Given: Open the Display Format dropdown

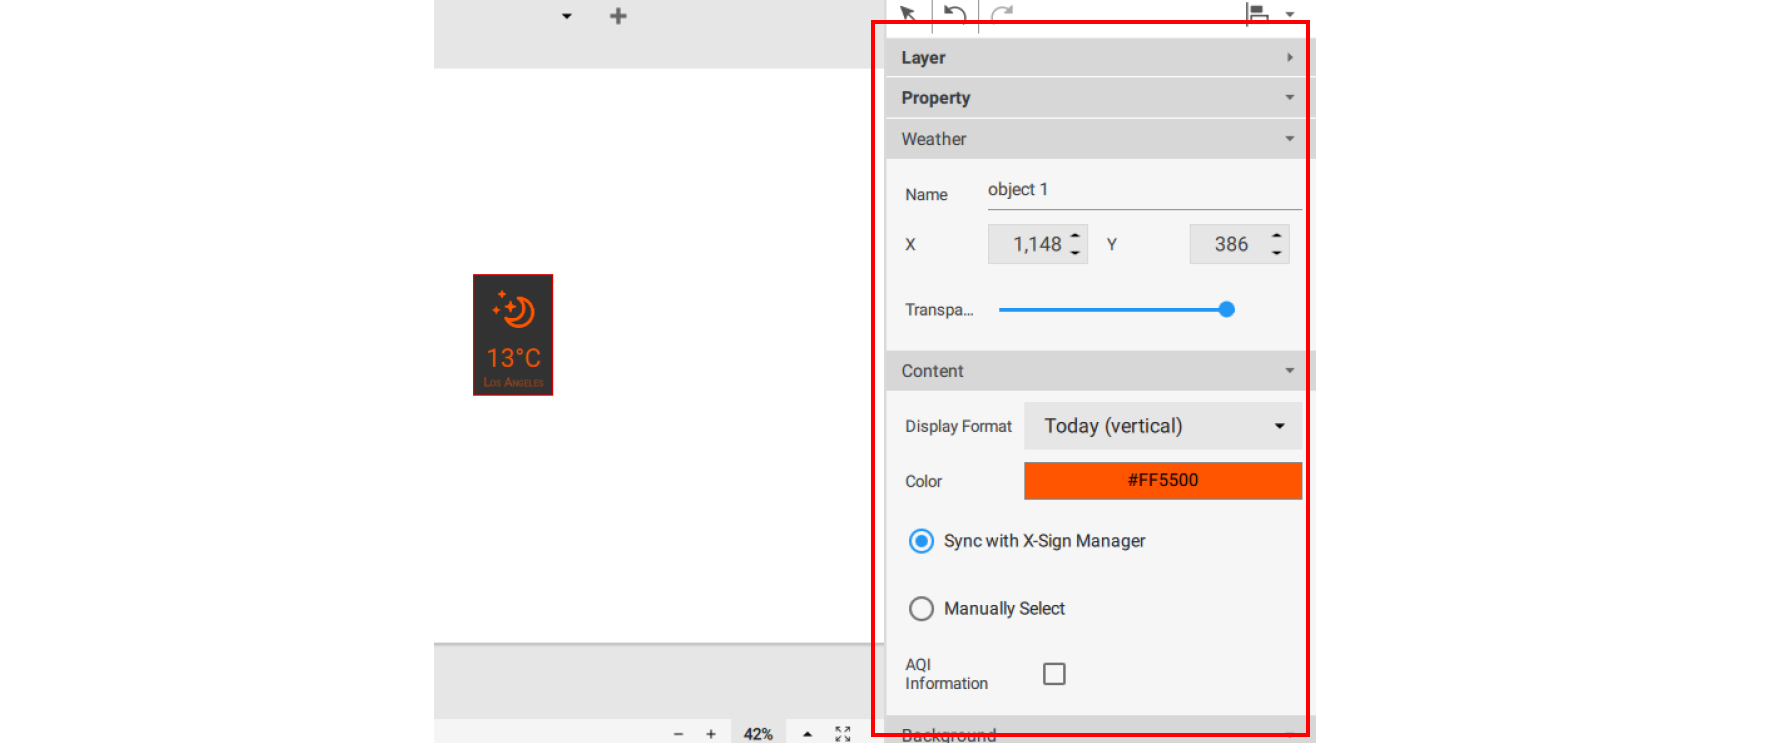Looking at the screenshot, I should pyautogui.click(x=1163, y=426).
